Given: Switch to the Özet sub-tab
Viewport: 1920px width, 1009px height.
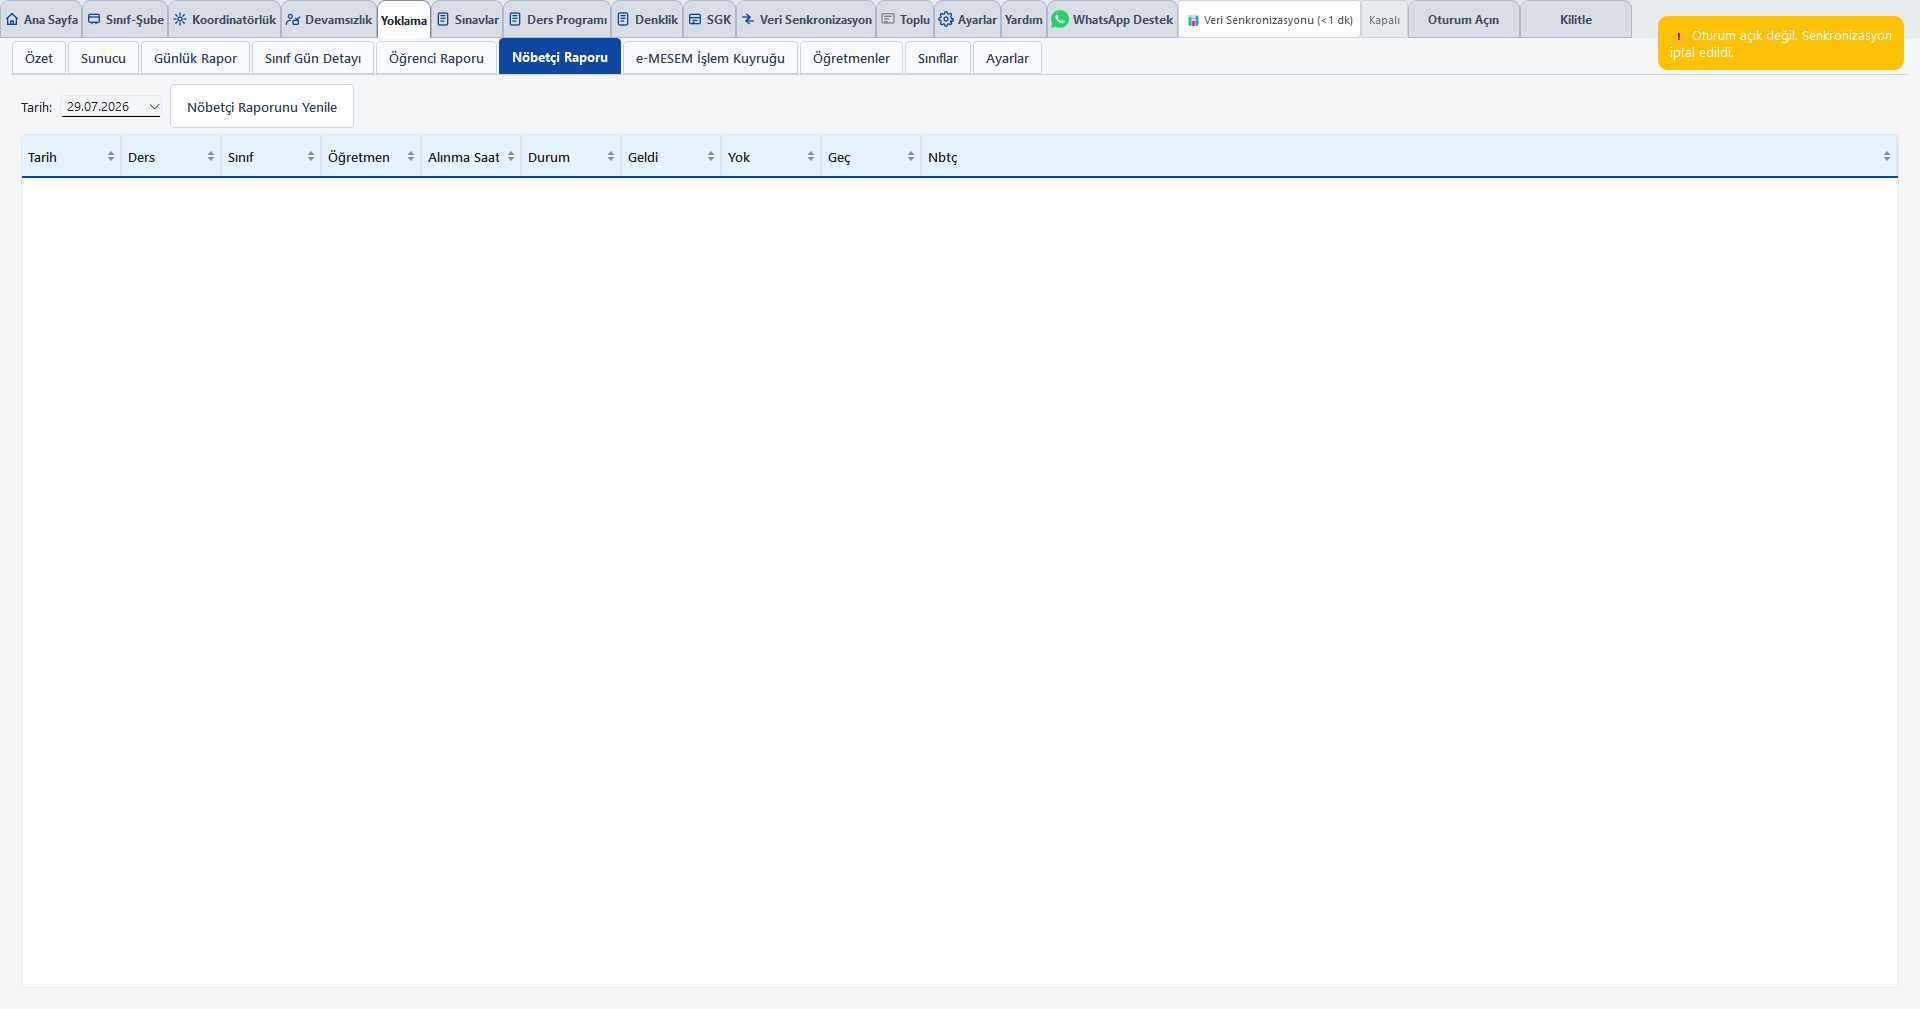Looking at the screenshot, I should click(x=39, y=58).
